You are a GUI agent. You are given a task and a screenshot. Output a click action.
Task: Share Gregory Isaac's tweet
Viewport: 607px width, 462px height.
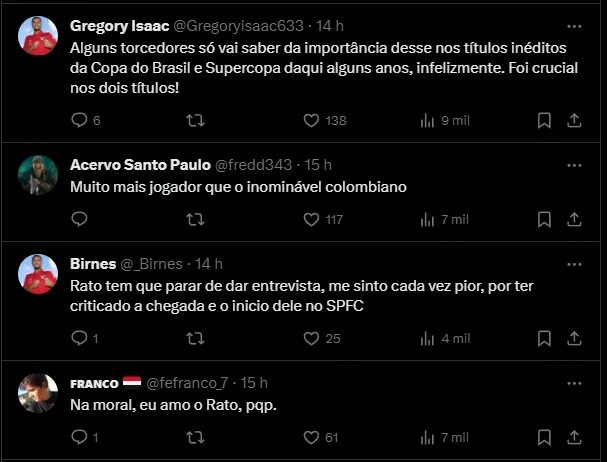[574, 120]
